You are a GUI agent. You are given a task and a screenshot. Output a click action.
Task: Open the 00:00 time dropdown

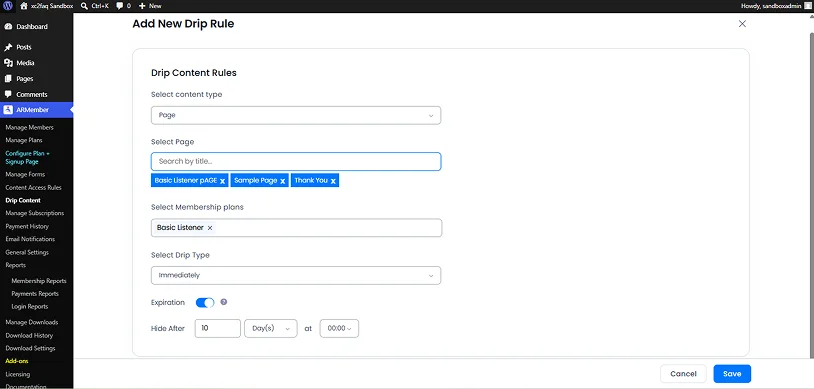tap(339, 329)
